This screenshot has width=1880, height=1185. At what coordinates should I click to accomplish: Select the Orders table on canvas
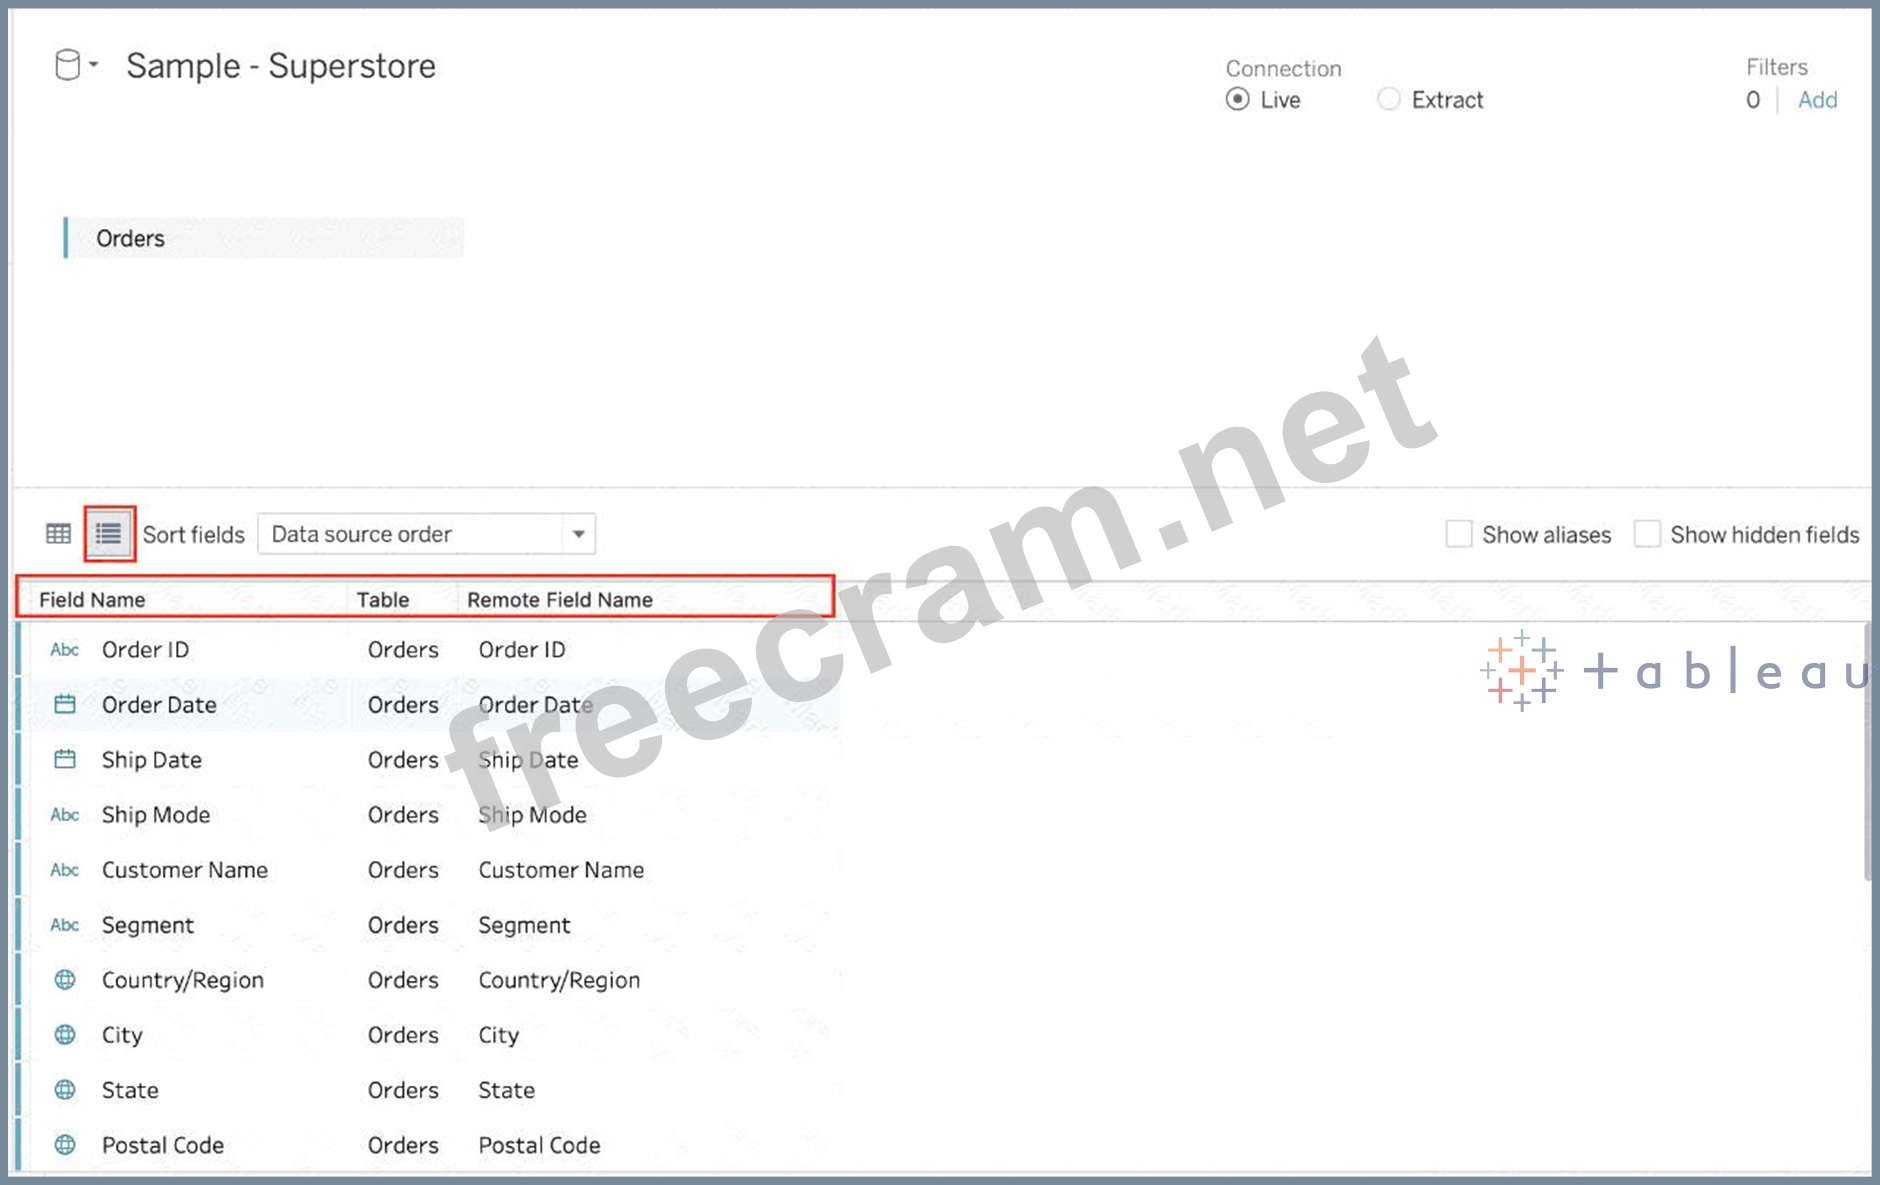pyautogui.click(x=131, y=239)
